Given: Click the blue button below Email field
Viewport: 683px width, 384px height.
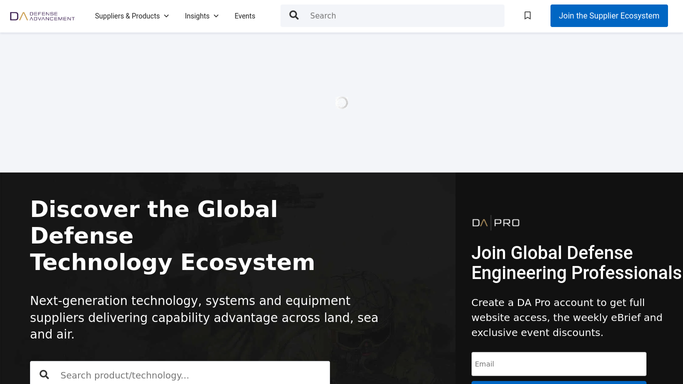Looking at the screenshot, I should pyautogui.click(x=558, y=383).
